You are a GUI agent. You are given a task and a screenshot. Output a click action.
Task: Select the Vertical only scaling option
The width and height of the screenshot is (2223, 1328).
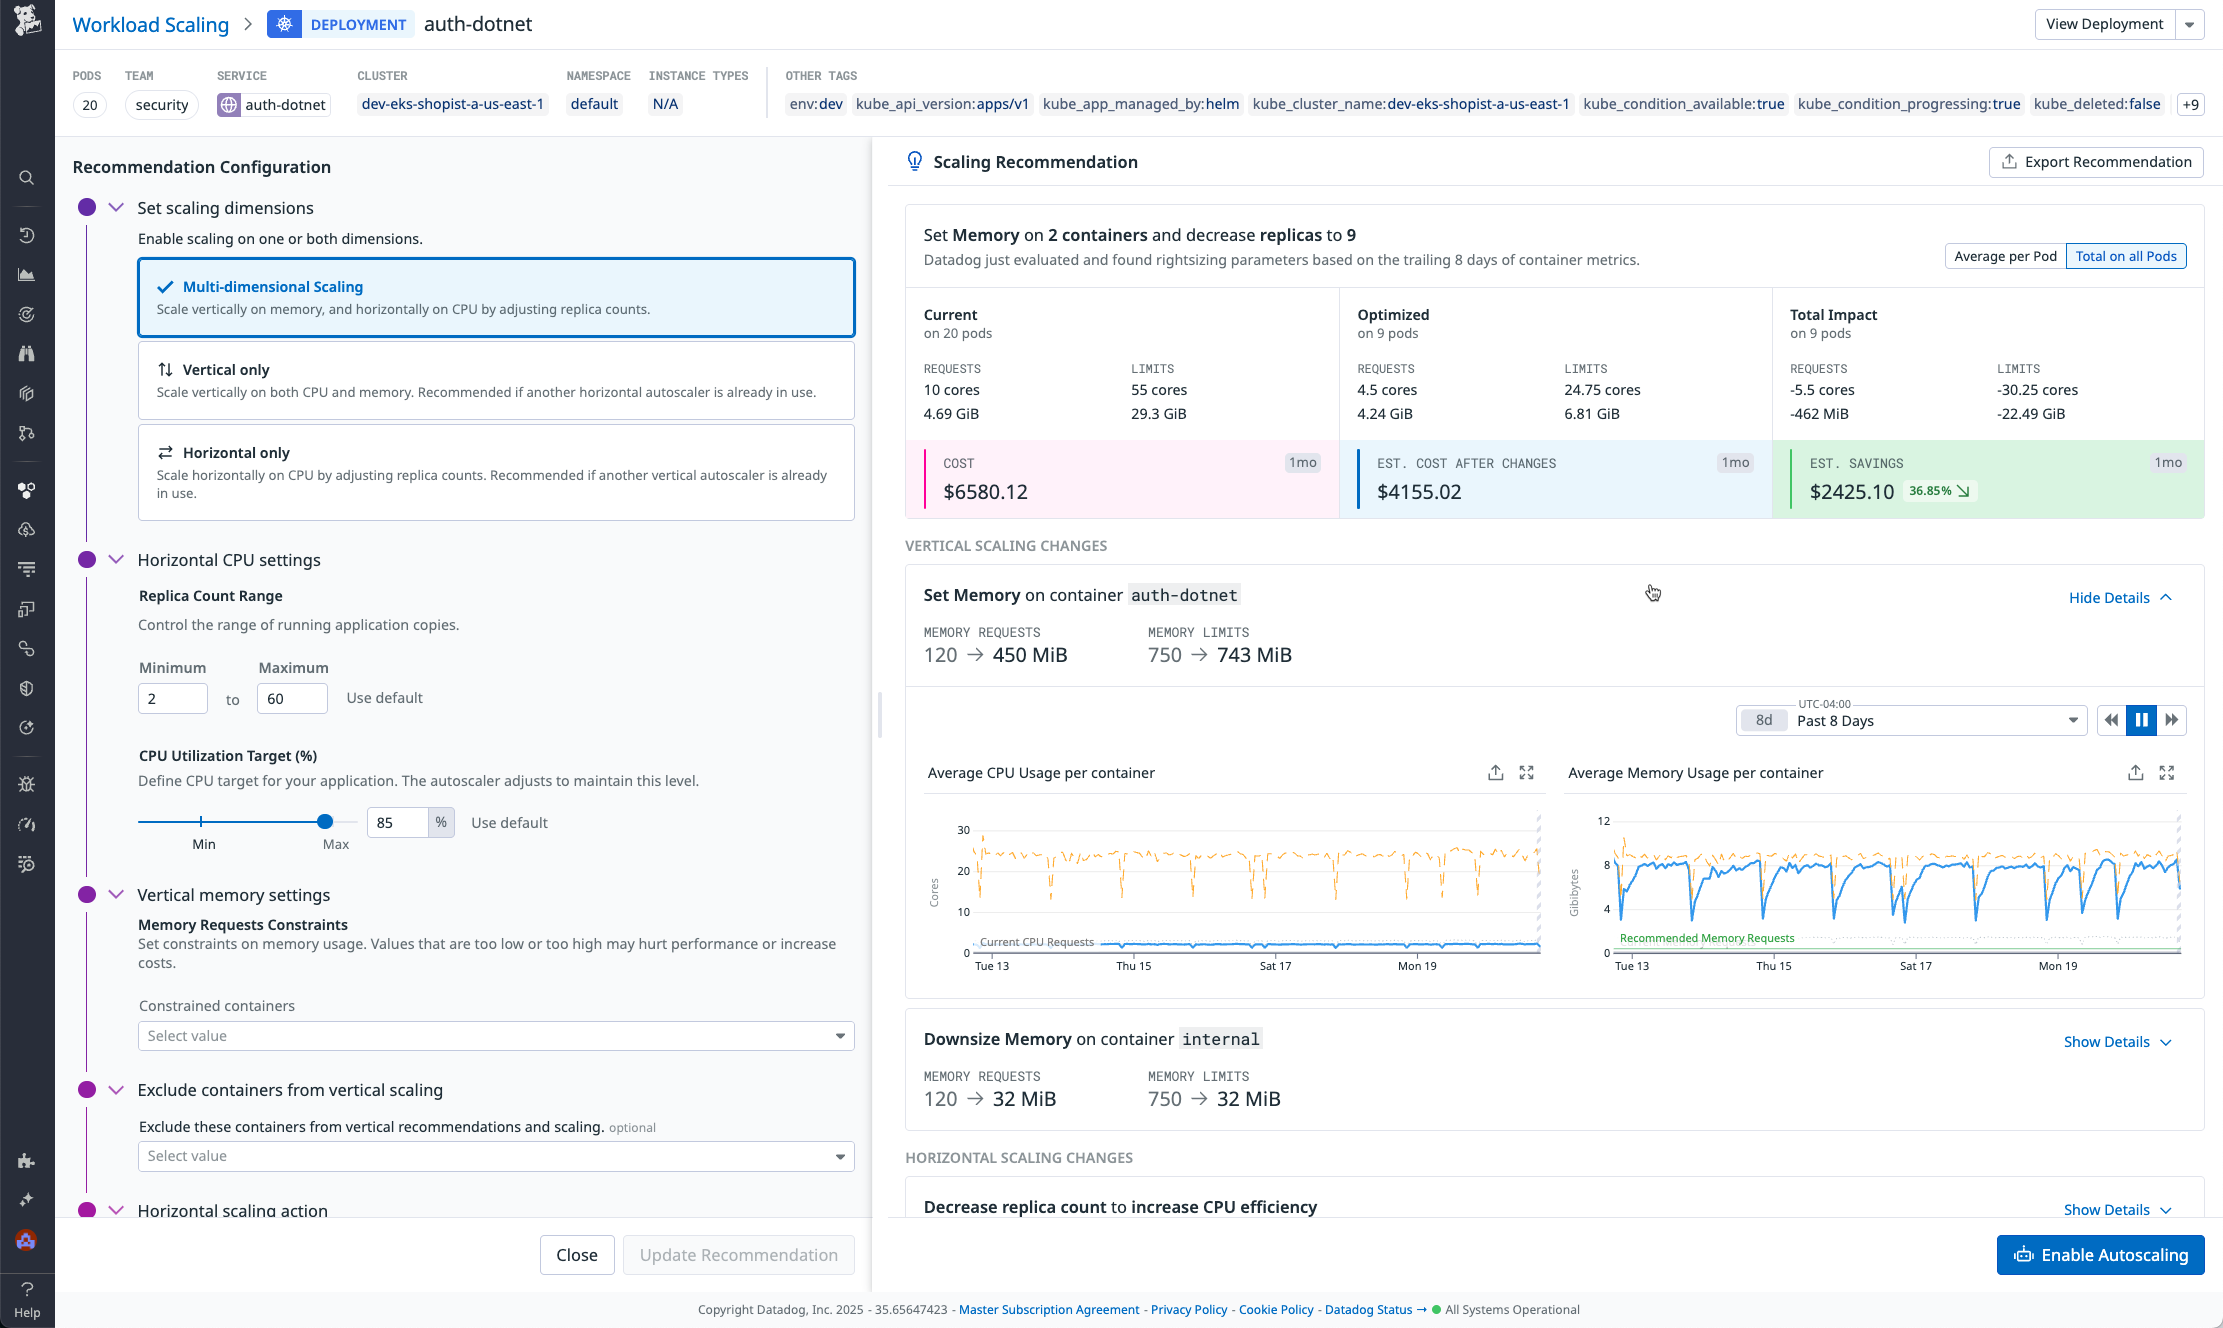[x=496, y=380]
